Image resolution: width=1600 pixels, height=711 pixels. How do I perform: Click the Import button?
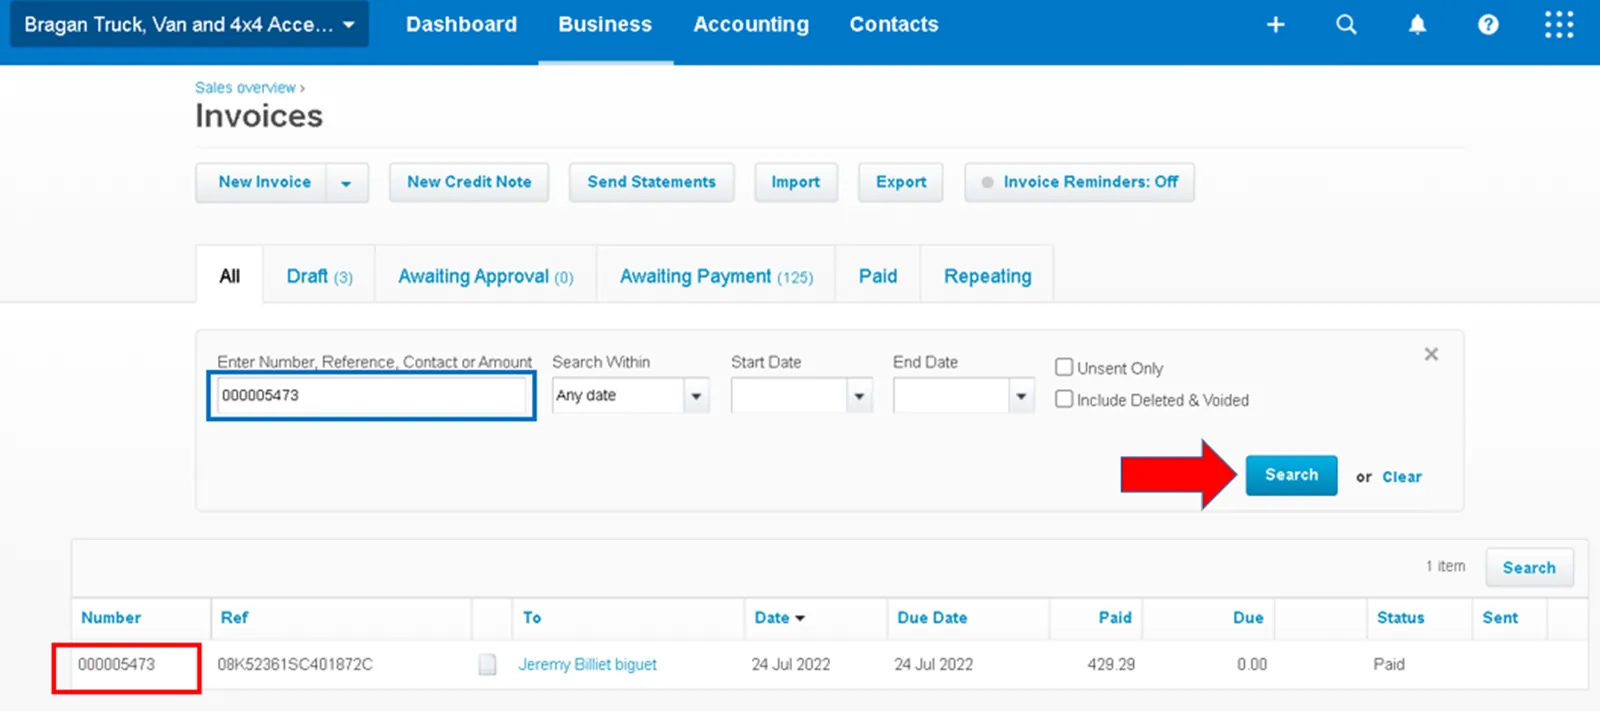tap(795, 182)
